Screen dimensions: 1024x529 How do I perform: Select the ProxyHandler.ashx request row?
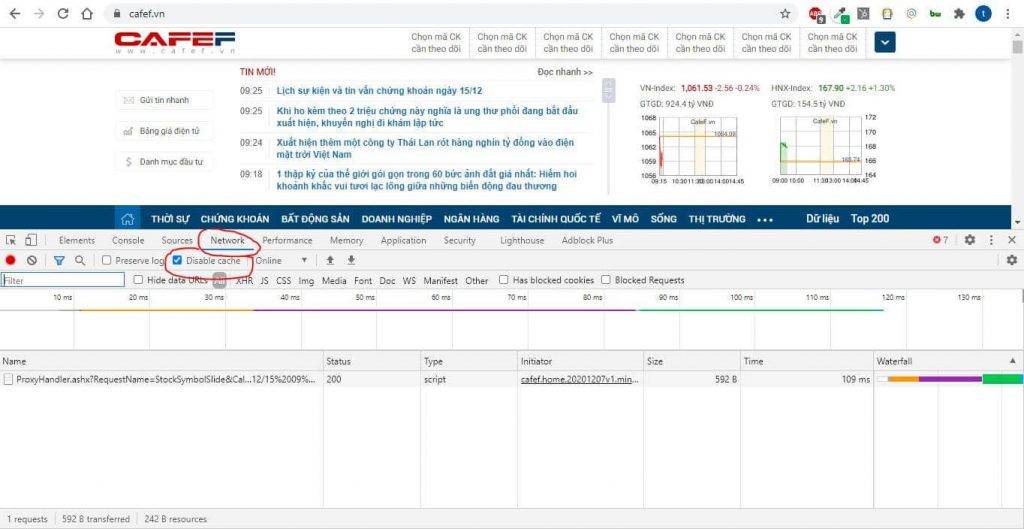coord(512,379)
